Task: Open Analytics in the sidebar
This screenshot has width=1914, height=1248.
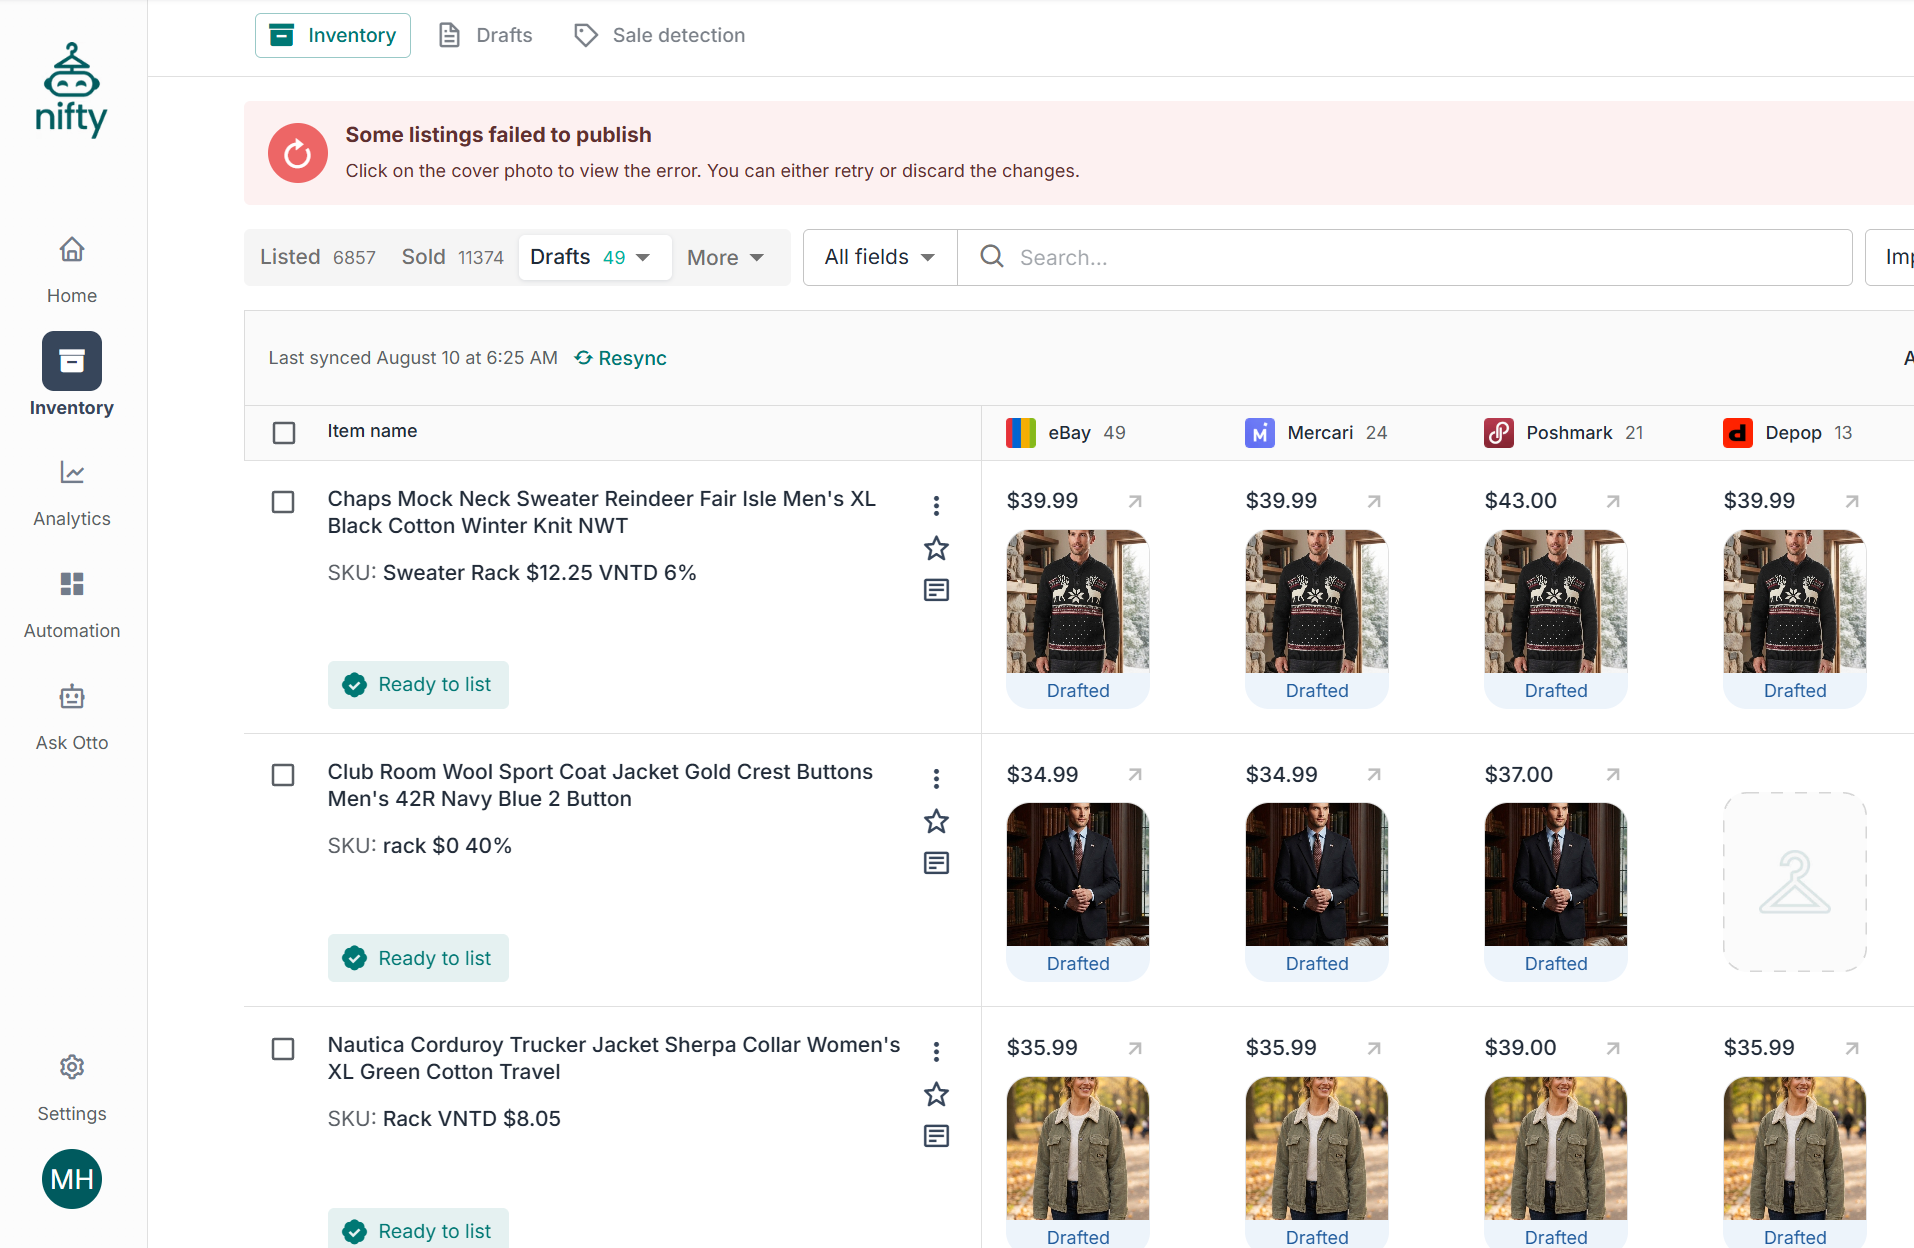Action: pyautogui.click(x=72, y=492)
